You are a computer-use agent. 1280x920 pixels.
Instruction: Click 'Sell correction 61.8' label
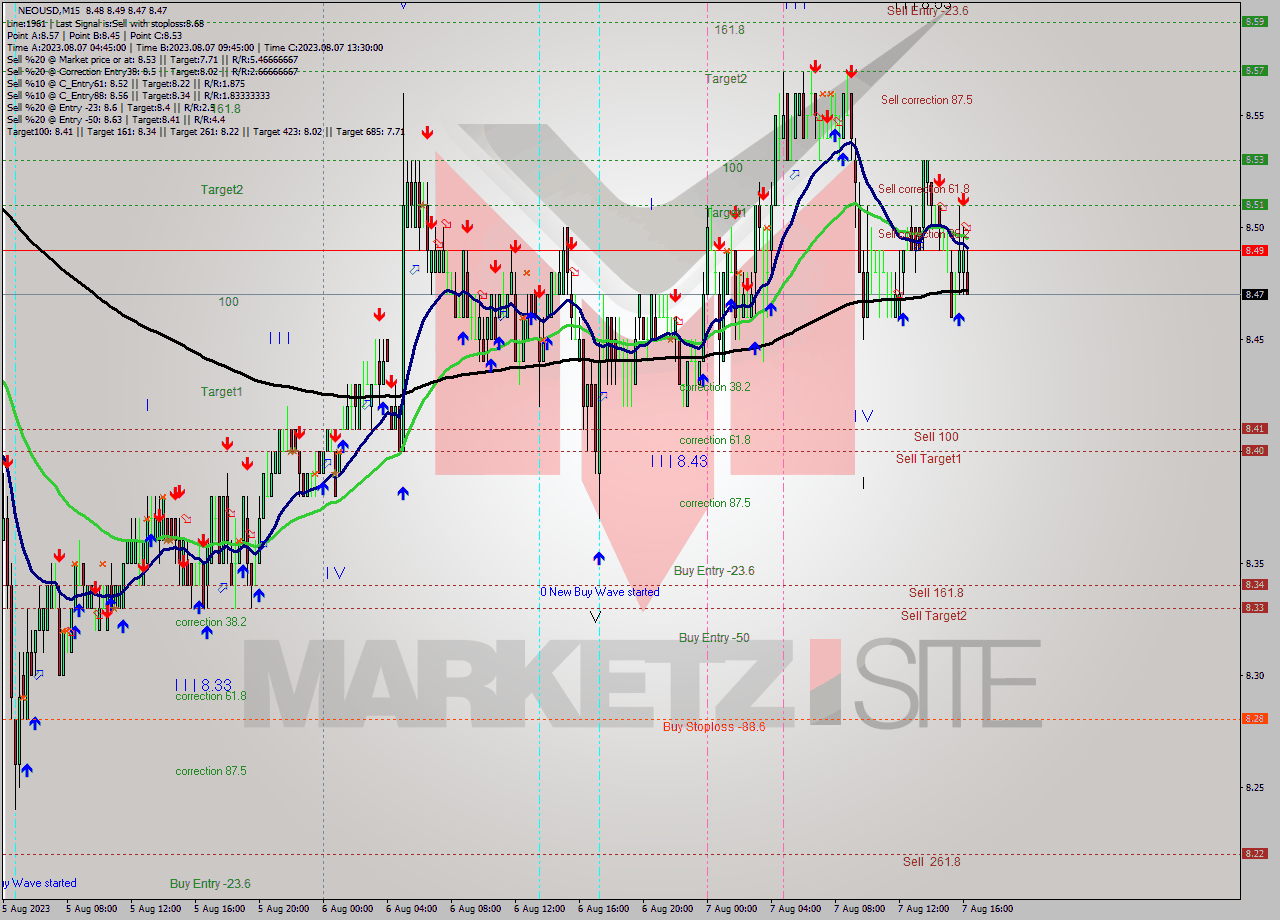pos(923,189)
